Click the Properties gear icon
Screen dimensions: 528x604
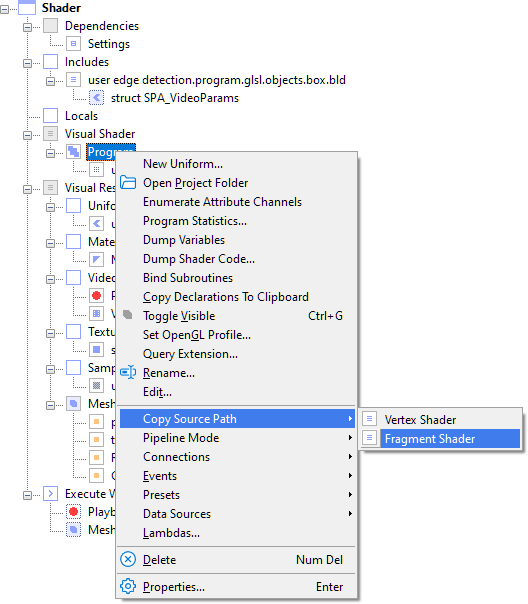point(128,586)
